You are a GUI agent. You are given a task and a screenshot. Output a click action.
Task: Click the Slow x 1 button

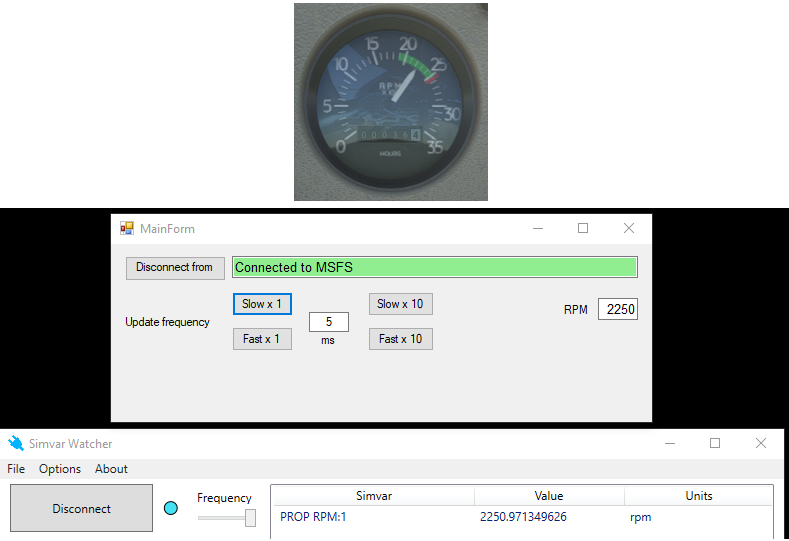[262, 304]
